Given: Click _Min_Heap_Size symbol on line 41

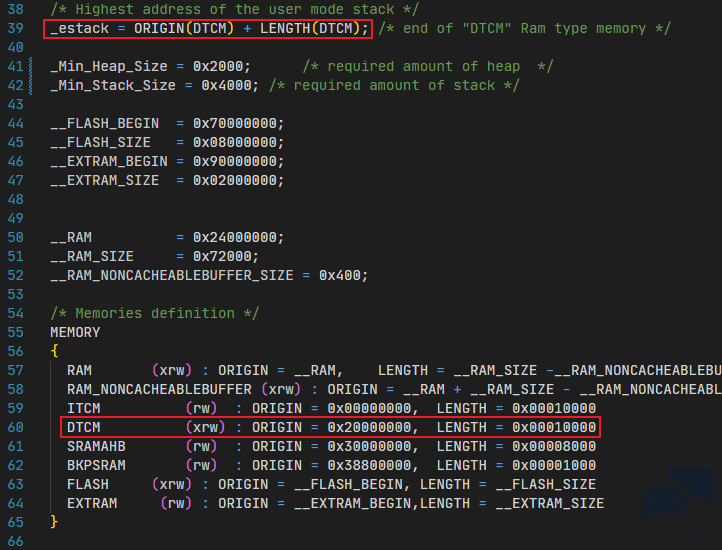Looking at the screenshot, I should point(109,66).
